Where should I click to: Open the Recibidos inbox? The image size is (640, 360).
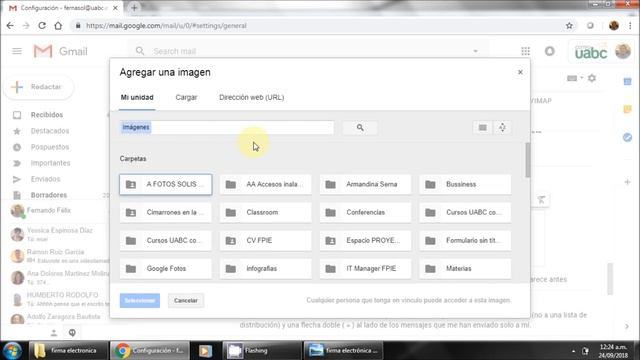tap(47, 115)
